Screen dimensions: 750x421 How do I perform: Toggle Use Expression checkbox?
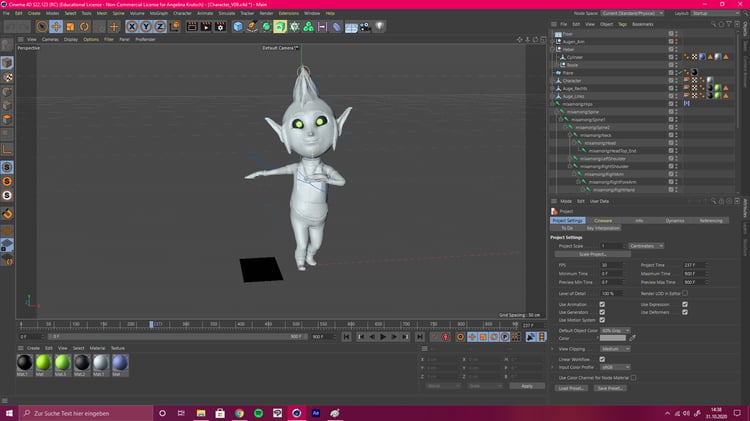click(685, 305)
